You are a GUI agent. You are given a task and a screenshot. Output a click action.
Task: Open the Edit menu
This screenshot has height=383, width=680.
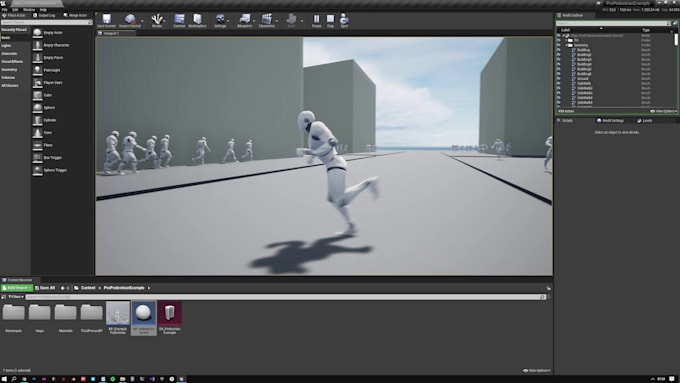[x=15, y=10]
